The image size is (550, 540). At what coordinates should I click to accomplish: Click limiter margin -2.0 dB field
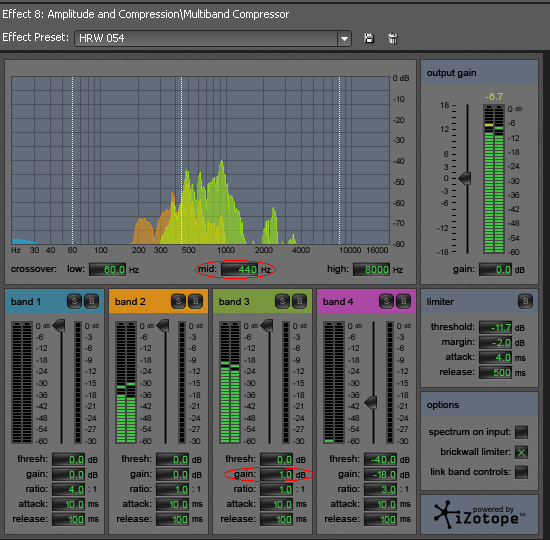point(495,342)
